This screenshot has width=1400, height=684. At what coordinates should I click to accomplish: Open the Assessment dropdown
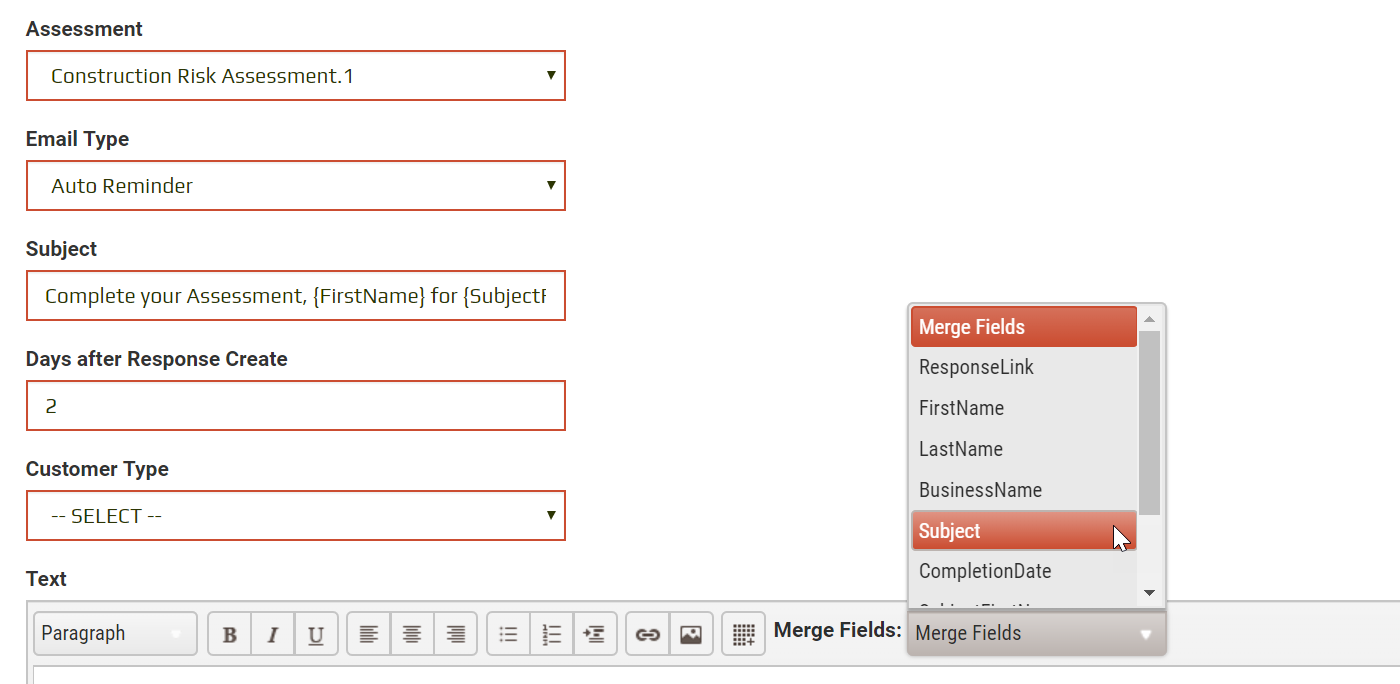tap(296, 76)
